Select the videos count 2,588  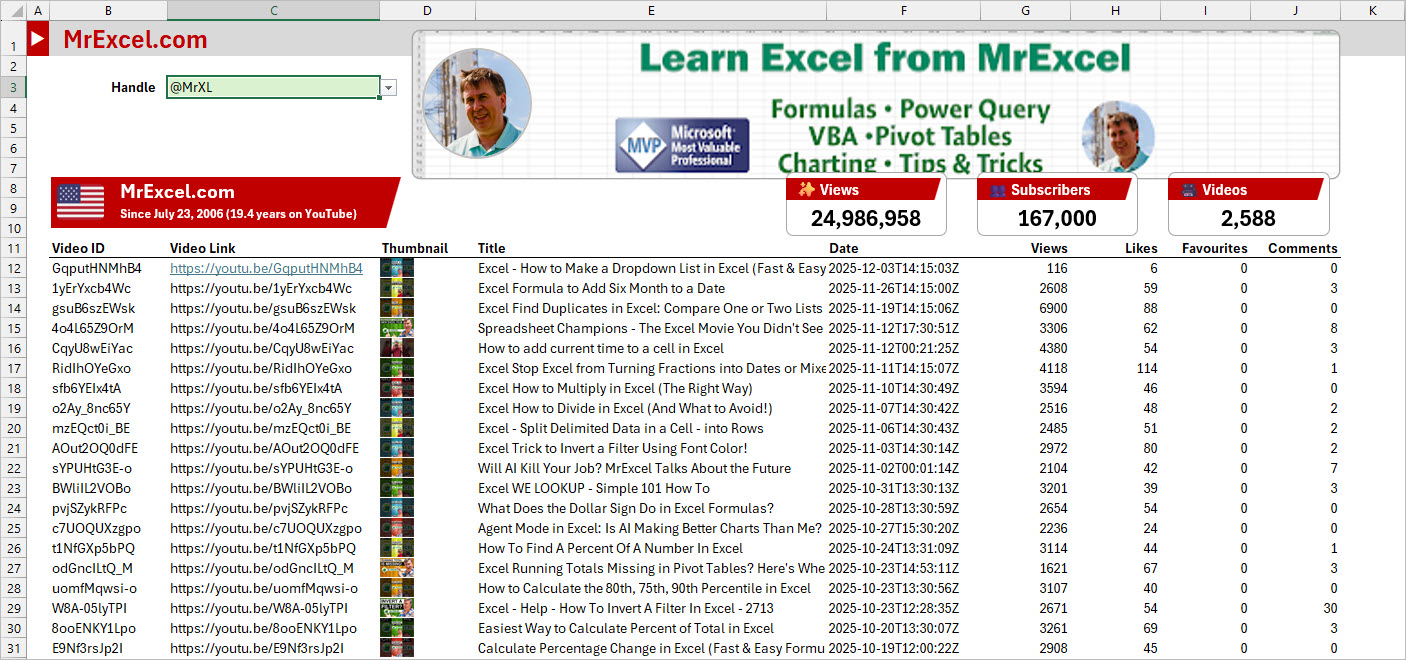tap(1248, 218)
